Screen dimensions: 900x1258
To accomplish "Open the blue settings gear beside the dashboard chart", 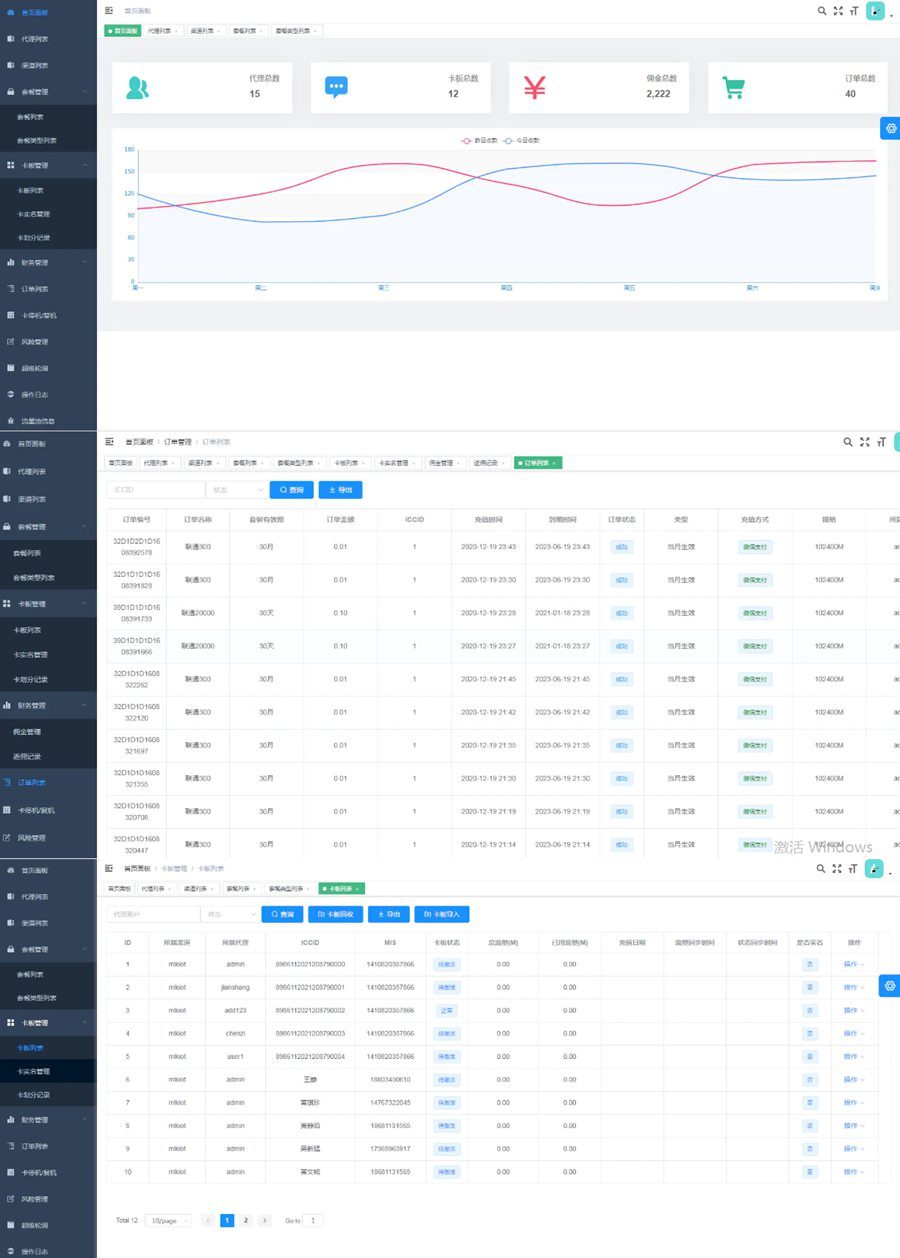I will pyautogui.click(x=890, y=128).
